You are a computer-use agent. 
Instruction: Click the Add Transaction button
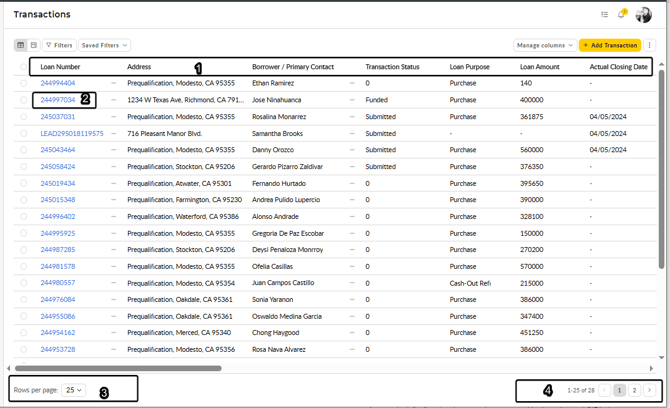tap(610, 45)
